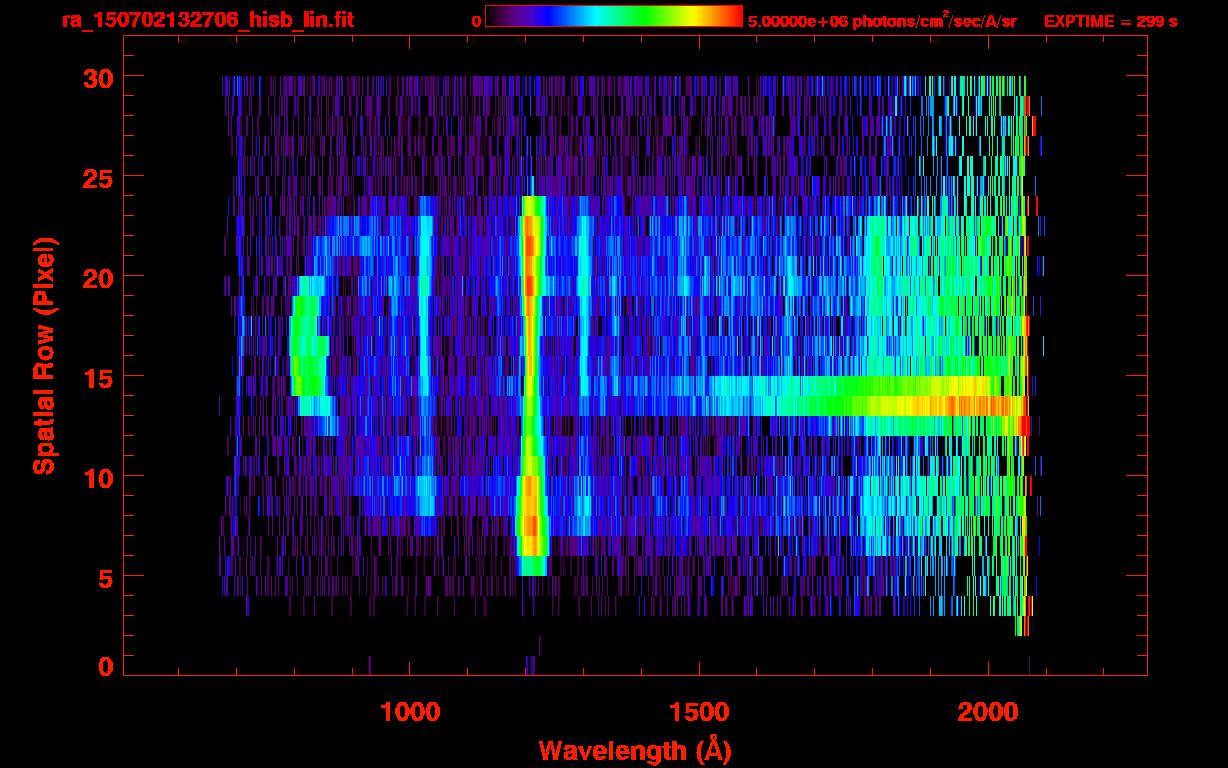Click the bright vertical emission line near 1216 Å
1228x768 pixels.
pos(531,385)
